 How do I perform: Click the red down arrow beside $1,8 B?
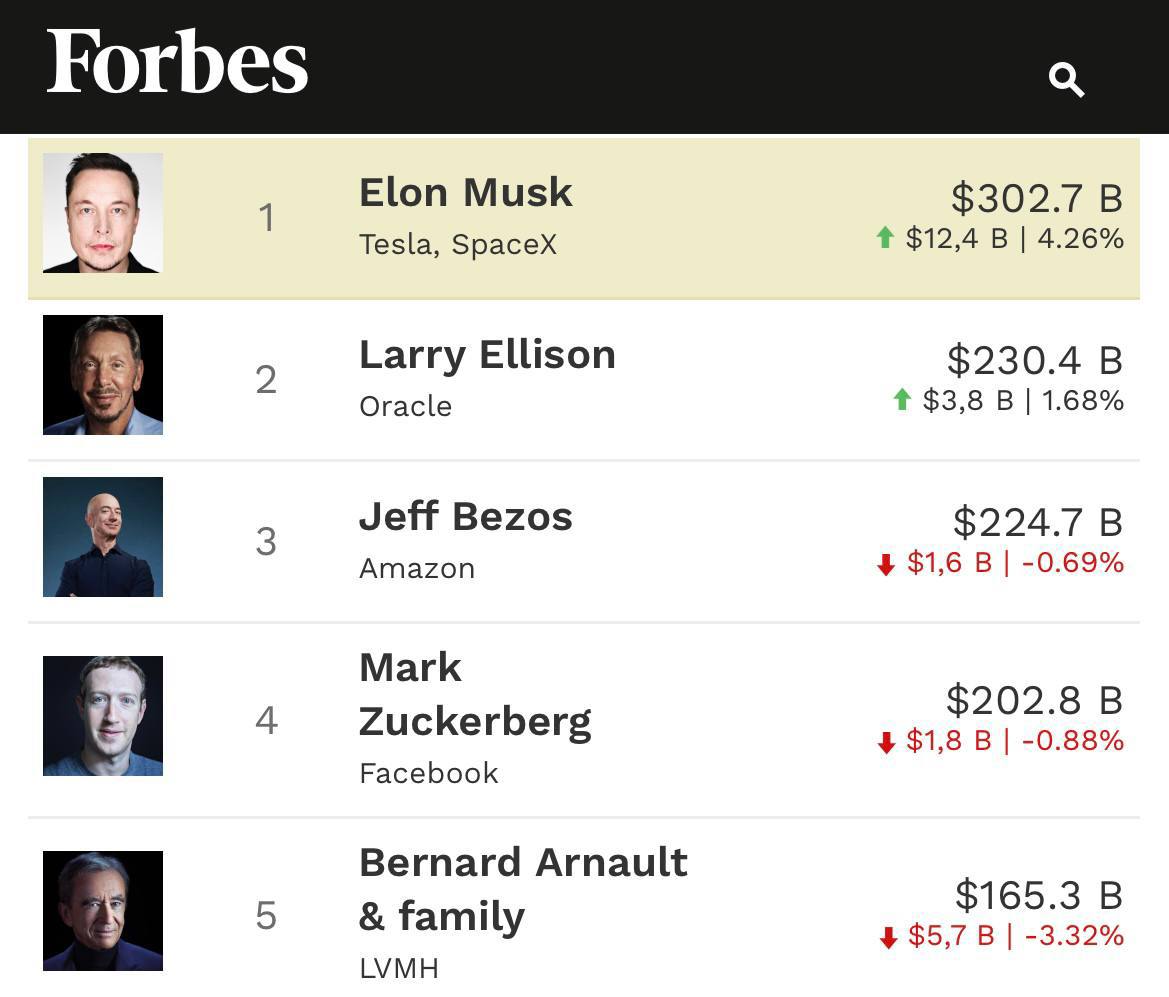tap(885, 742)
